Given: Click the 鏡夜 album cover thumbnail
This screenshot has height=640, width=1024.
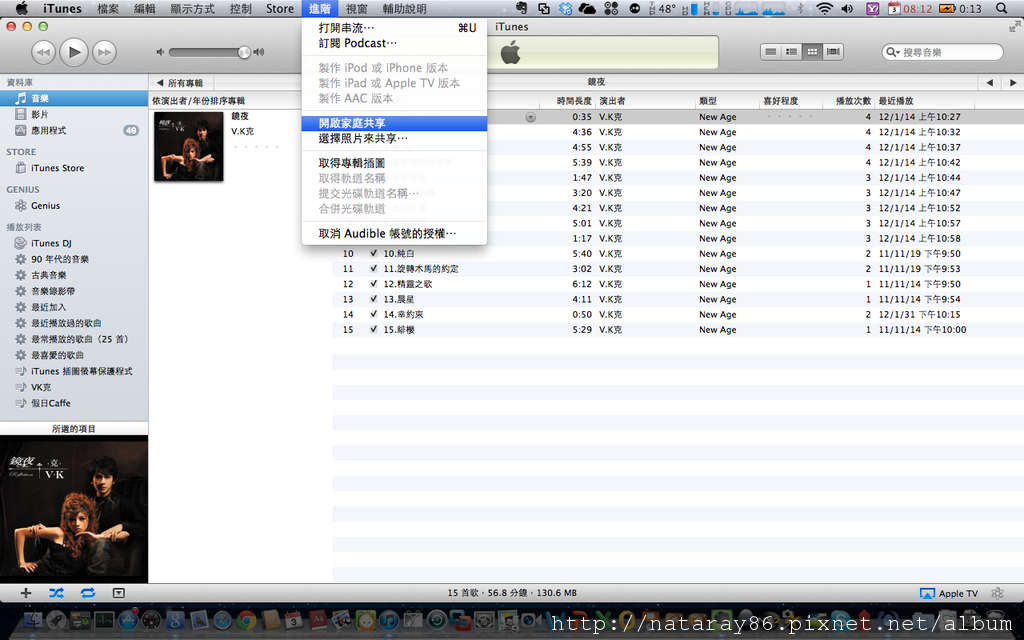Looking at the screenshot, I should click(x=189, y=146).
